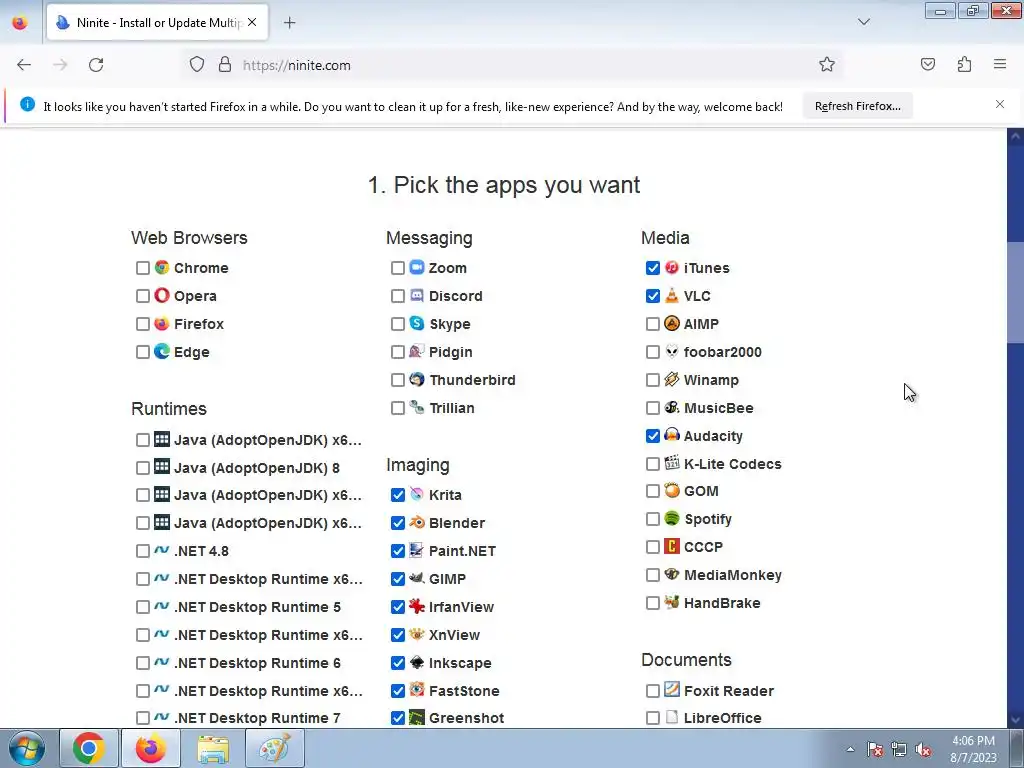This screenshot has width=1024, height=768.
Task: Click the Save to Pocket icon
Action: pos(927,64)
